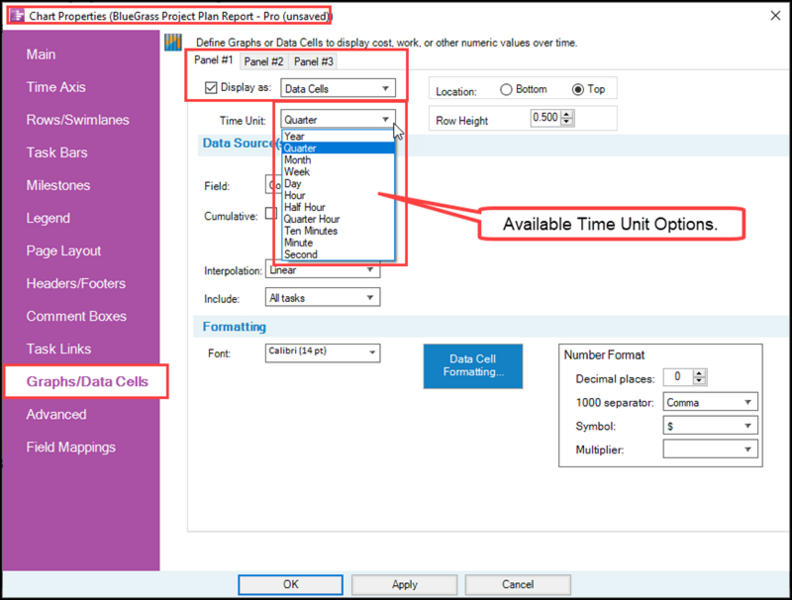Viewport: 792px width, 600px height.
Task: Open the 1000 separator Comma dropdown
Action: pyautogui.click(x=710, y=402)
